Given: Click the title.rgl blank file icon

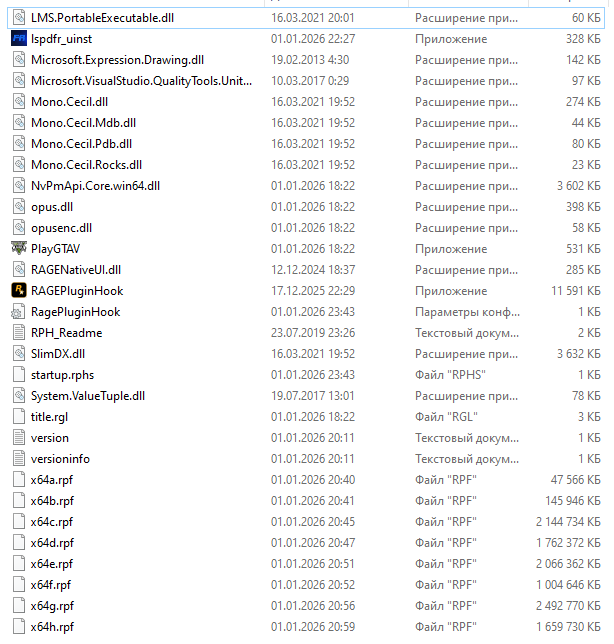Looking at the screenshot, I should (x=19, y=416).
